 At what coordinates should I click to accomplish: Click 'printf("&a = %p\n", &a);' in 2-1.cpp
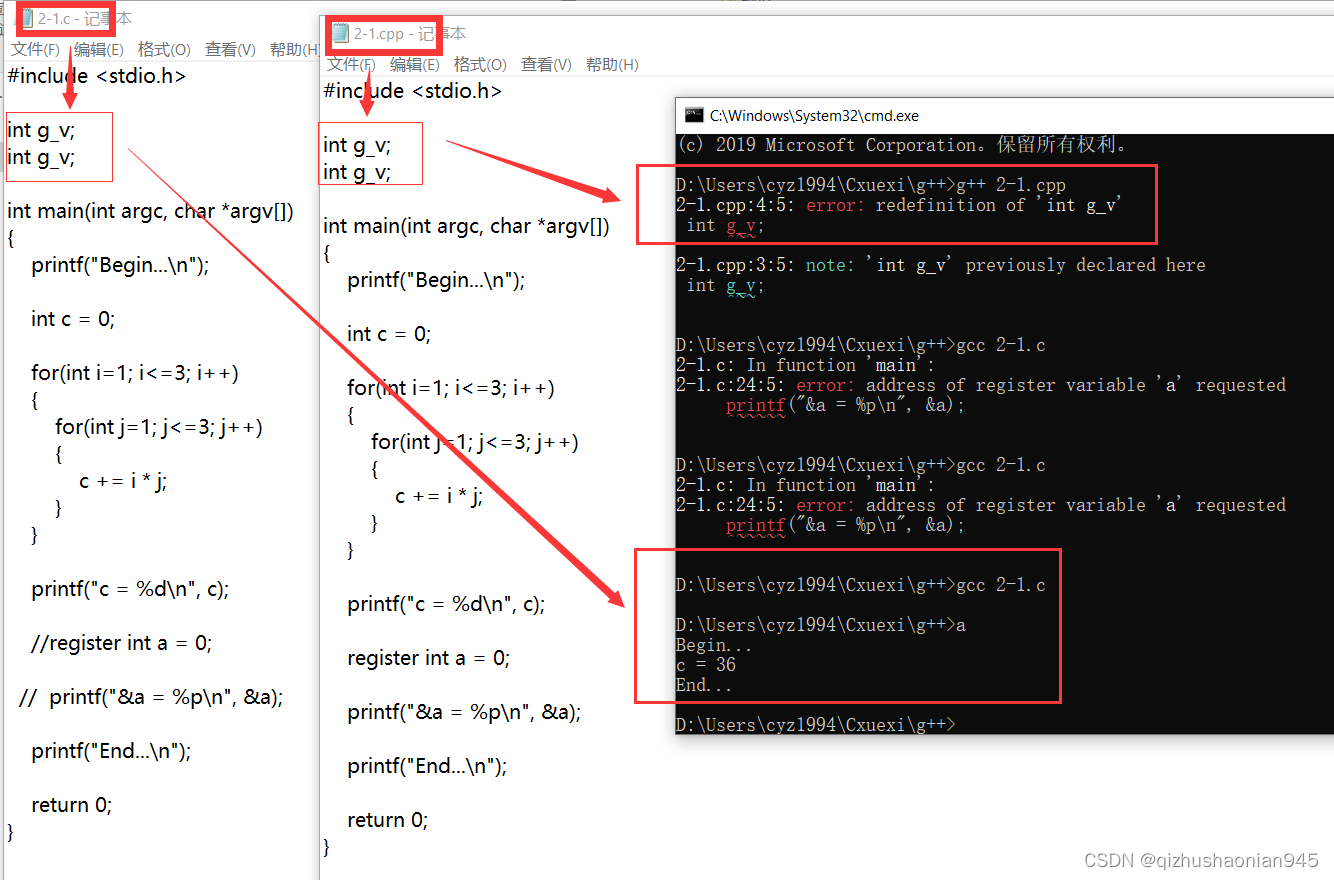point(464,712)
